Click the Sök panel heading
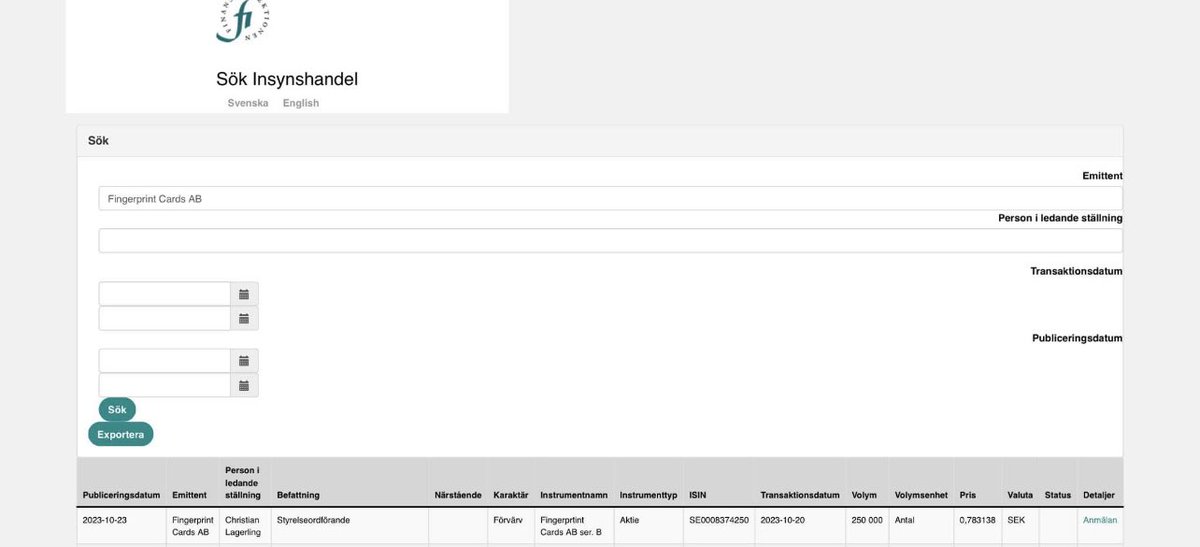1200x547 pixels. click(x=98, y=141)
